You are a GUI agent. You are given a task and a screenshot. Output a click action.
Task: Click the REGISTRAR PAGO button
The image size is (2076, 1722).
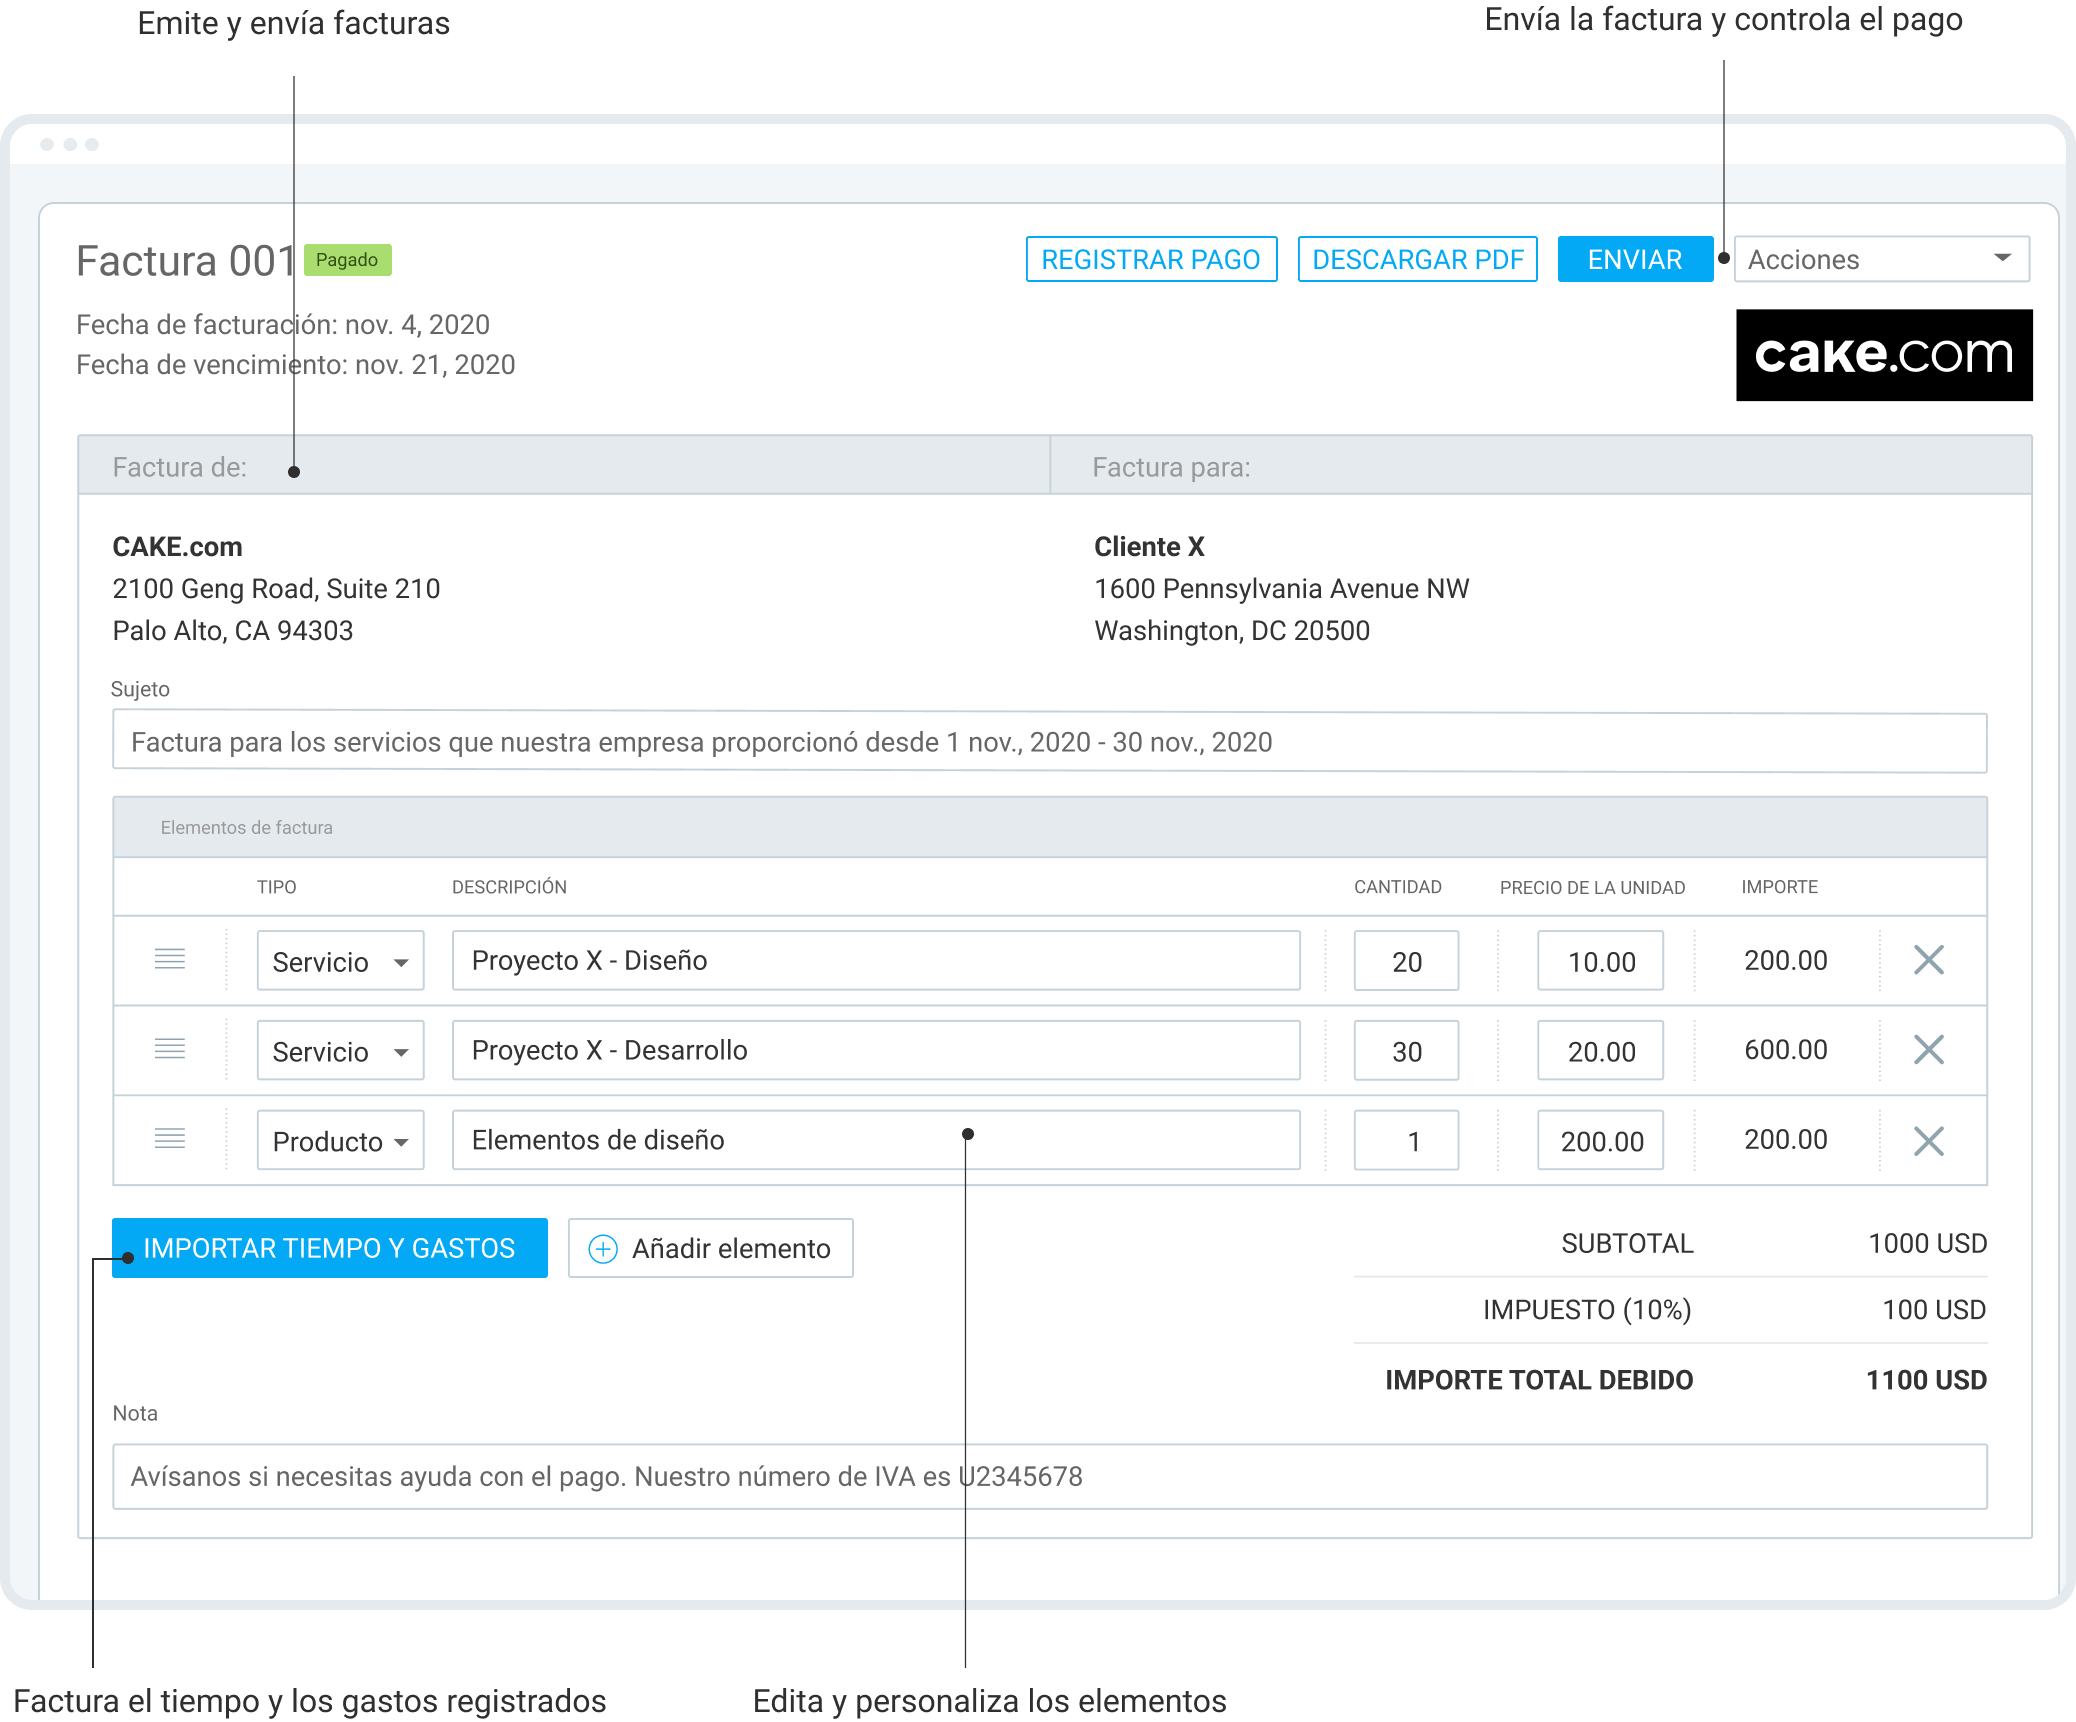click(1151, 259)
